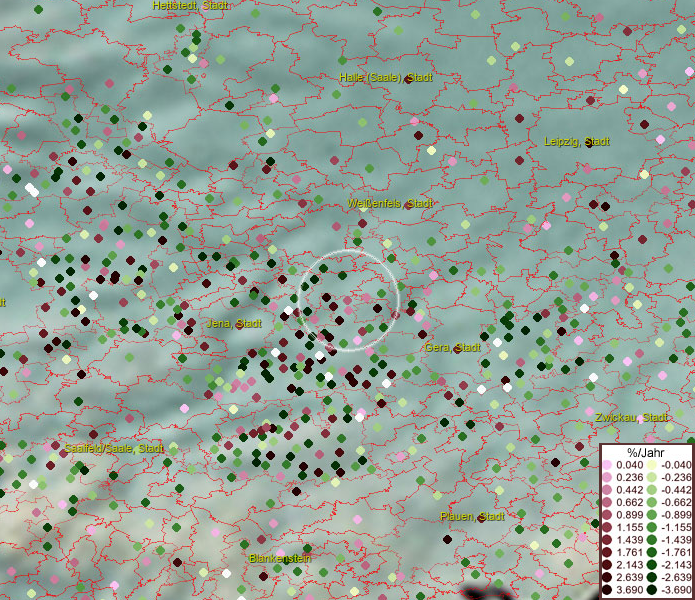Click the Zwickau, Stadt map label
The width and height of the screenshot is (695, 600).
click(x=631, y=417)
